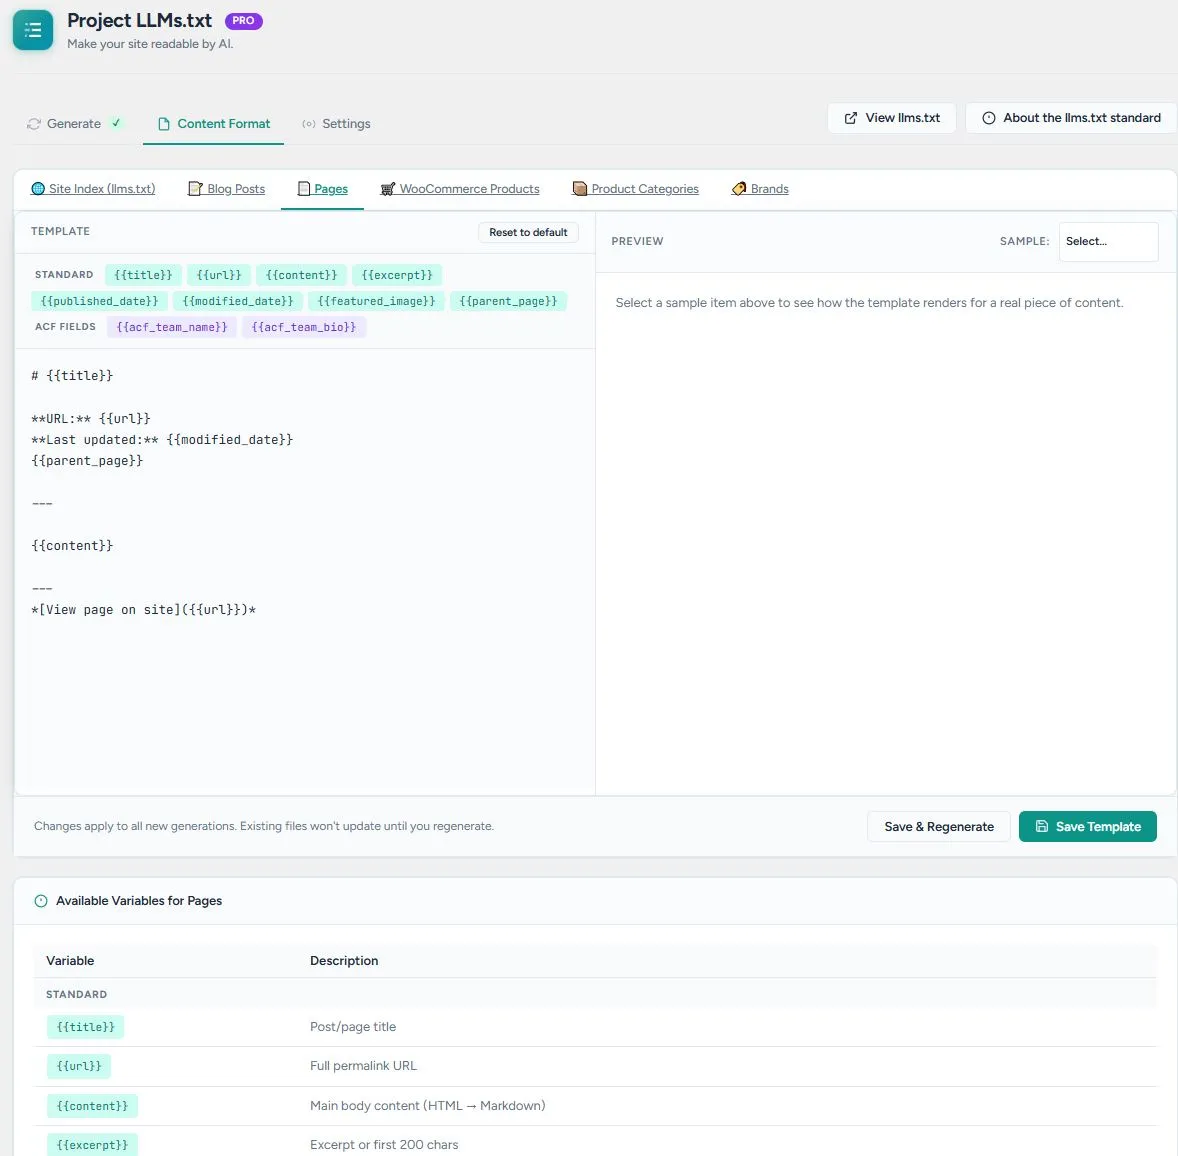Click the notepad icon for Blog Posts
The height and width of the screenshot is (1156, 1178).
tap(195, 189)
